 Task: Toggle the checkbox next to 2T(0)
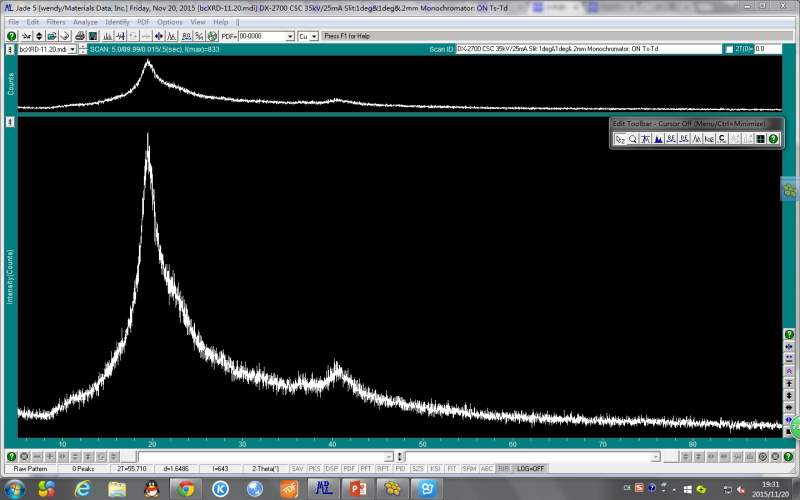[729, 49]
